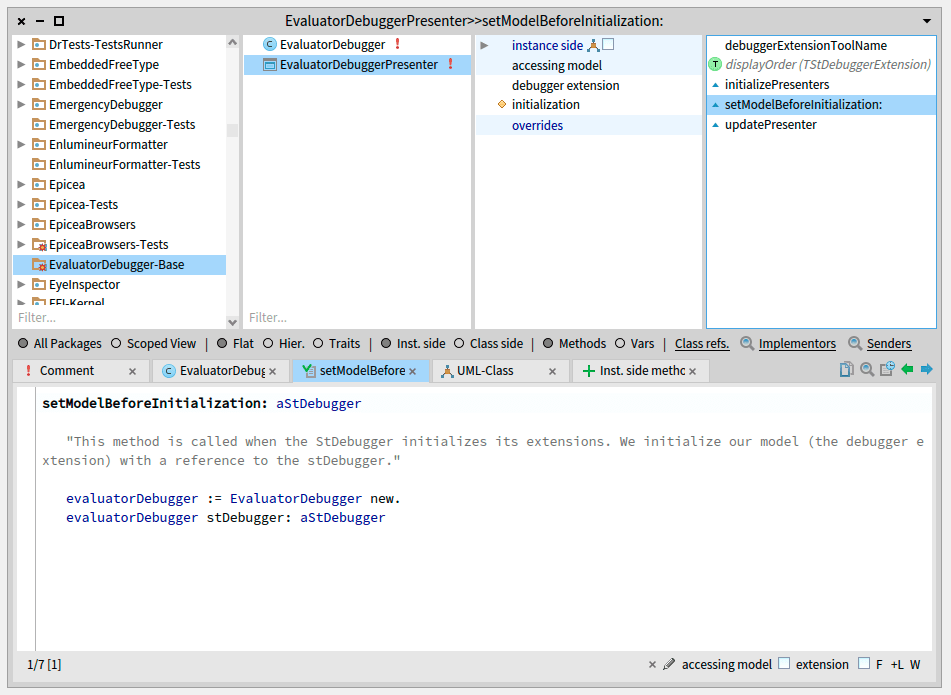Click the green T trait icon beside displayOrder
The image size is (951, 695).
715,65
